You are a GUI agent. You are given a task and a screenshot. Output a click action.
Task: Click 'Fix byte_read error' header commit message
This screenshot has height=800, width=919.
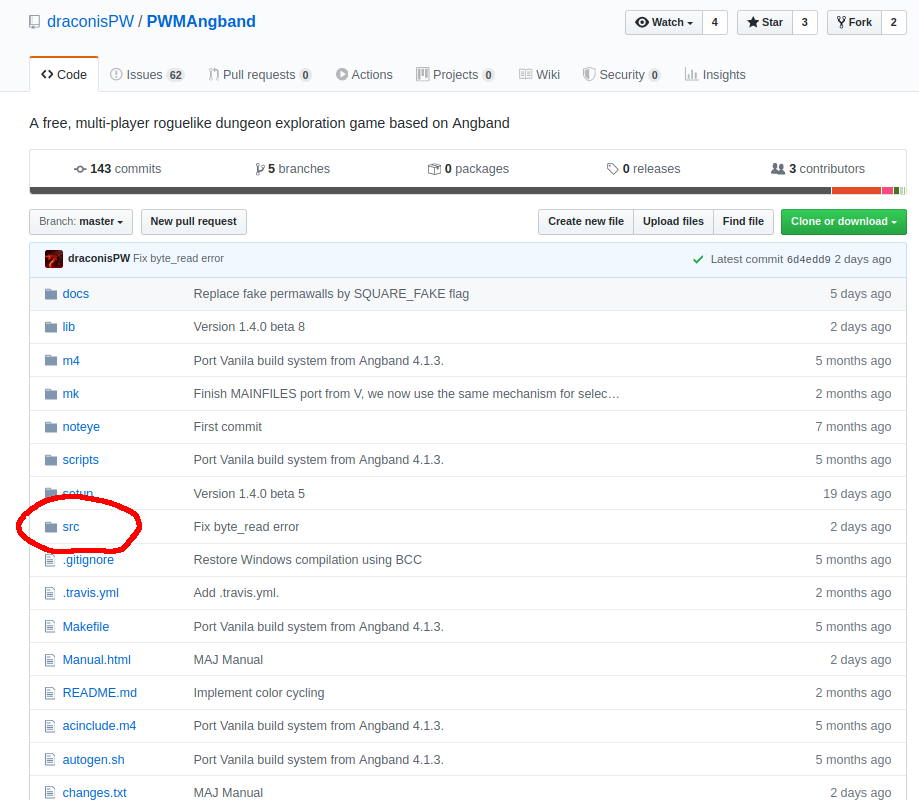(178, 258)
